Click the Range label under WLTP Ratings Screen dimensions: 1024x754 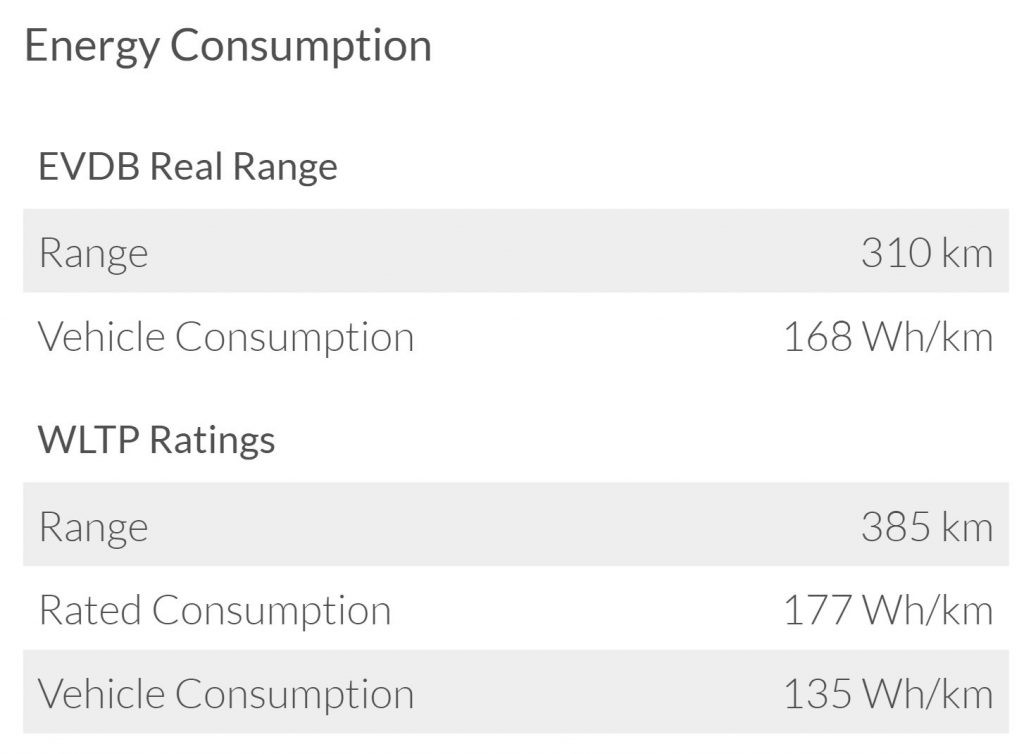93,527
